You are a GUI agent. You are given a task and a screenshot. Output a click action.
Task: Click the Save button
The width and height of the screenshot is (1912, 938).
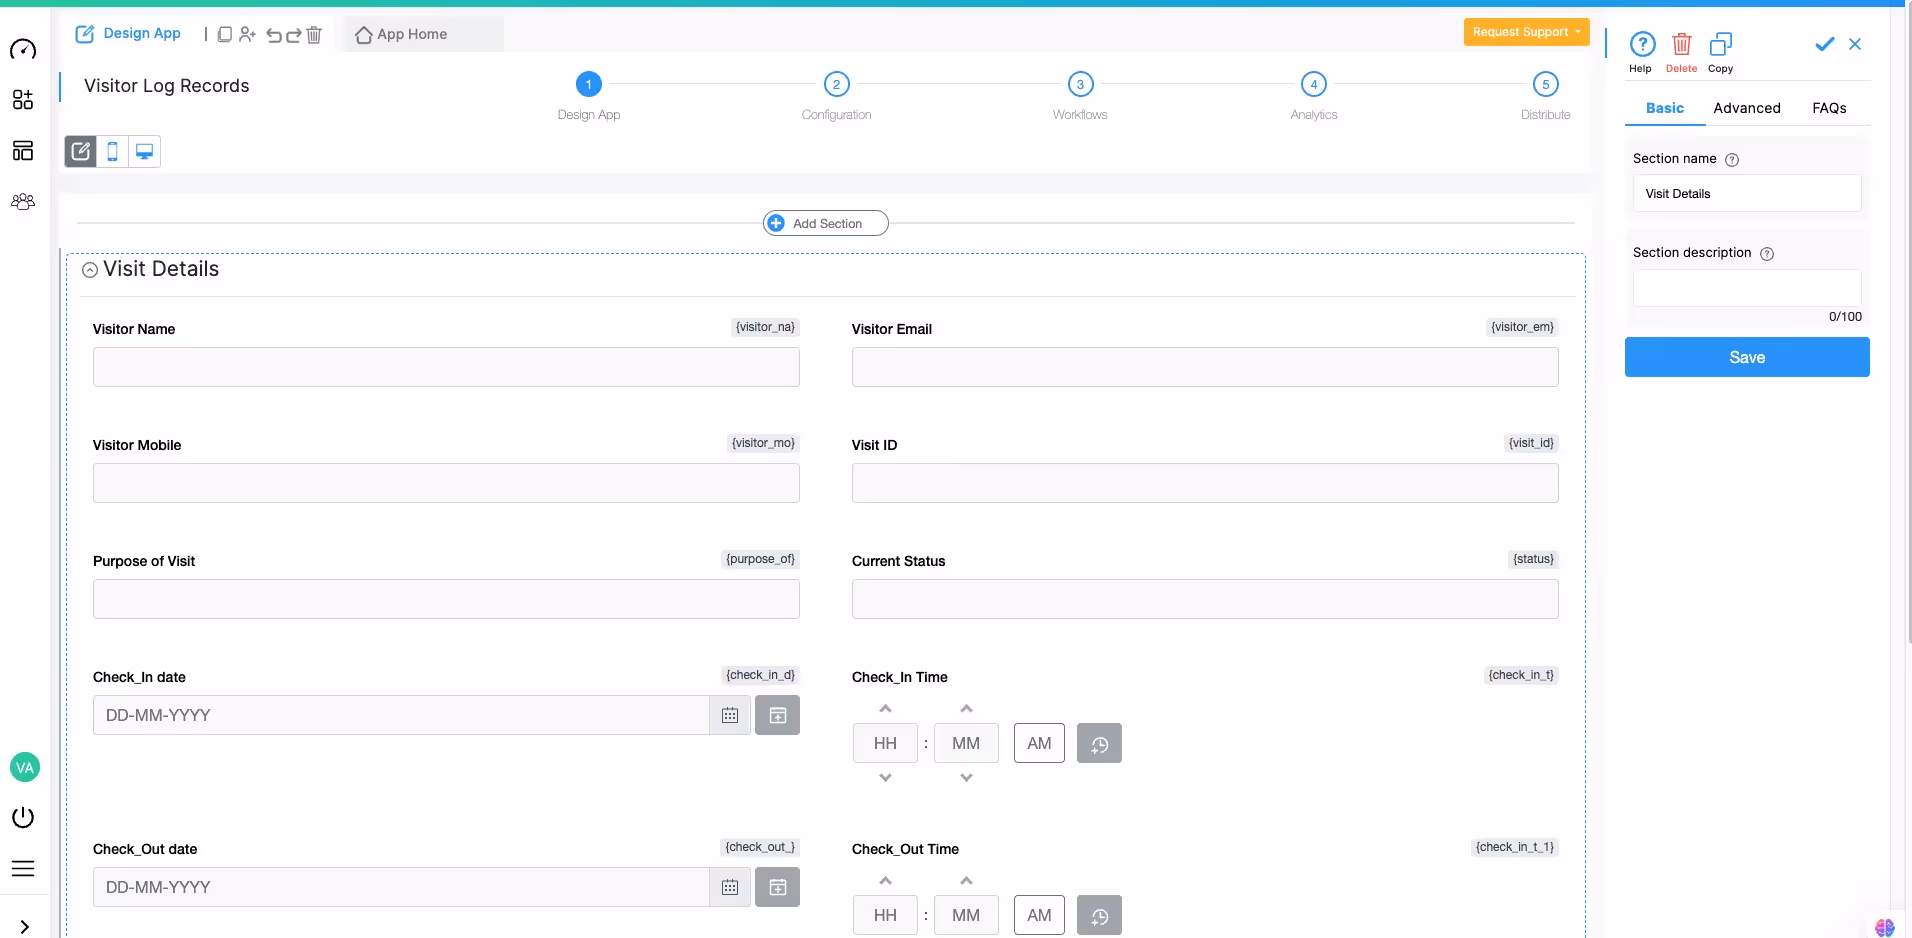1748,357
